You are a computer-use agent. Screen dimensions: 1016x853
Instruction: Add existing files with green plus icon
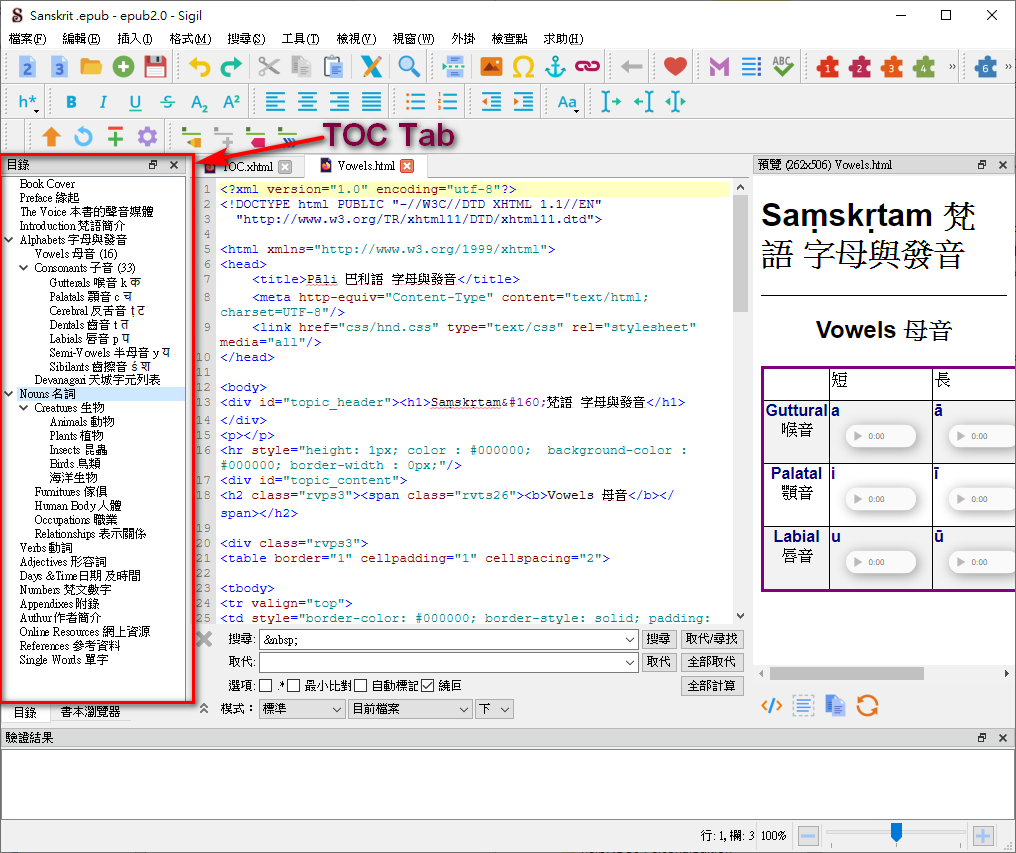pos(123,67)
